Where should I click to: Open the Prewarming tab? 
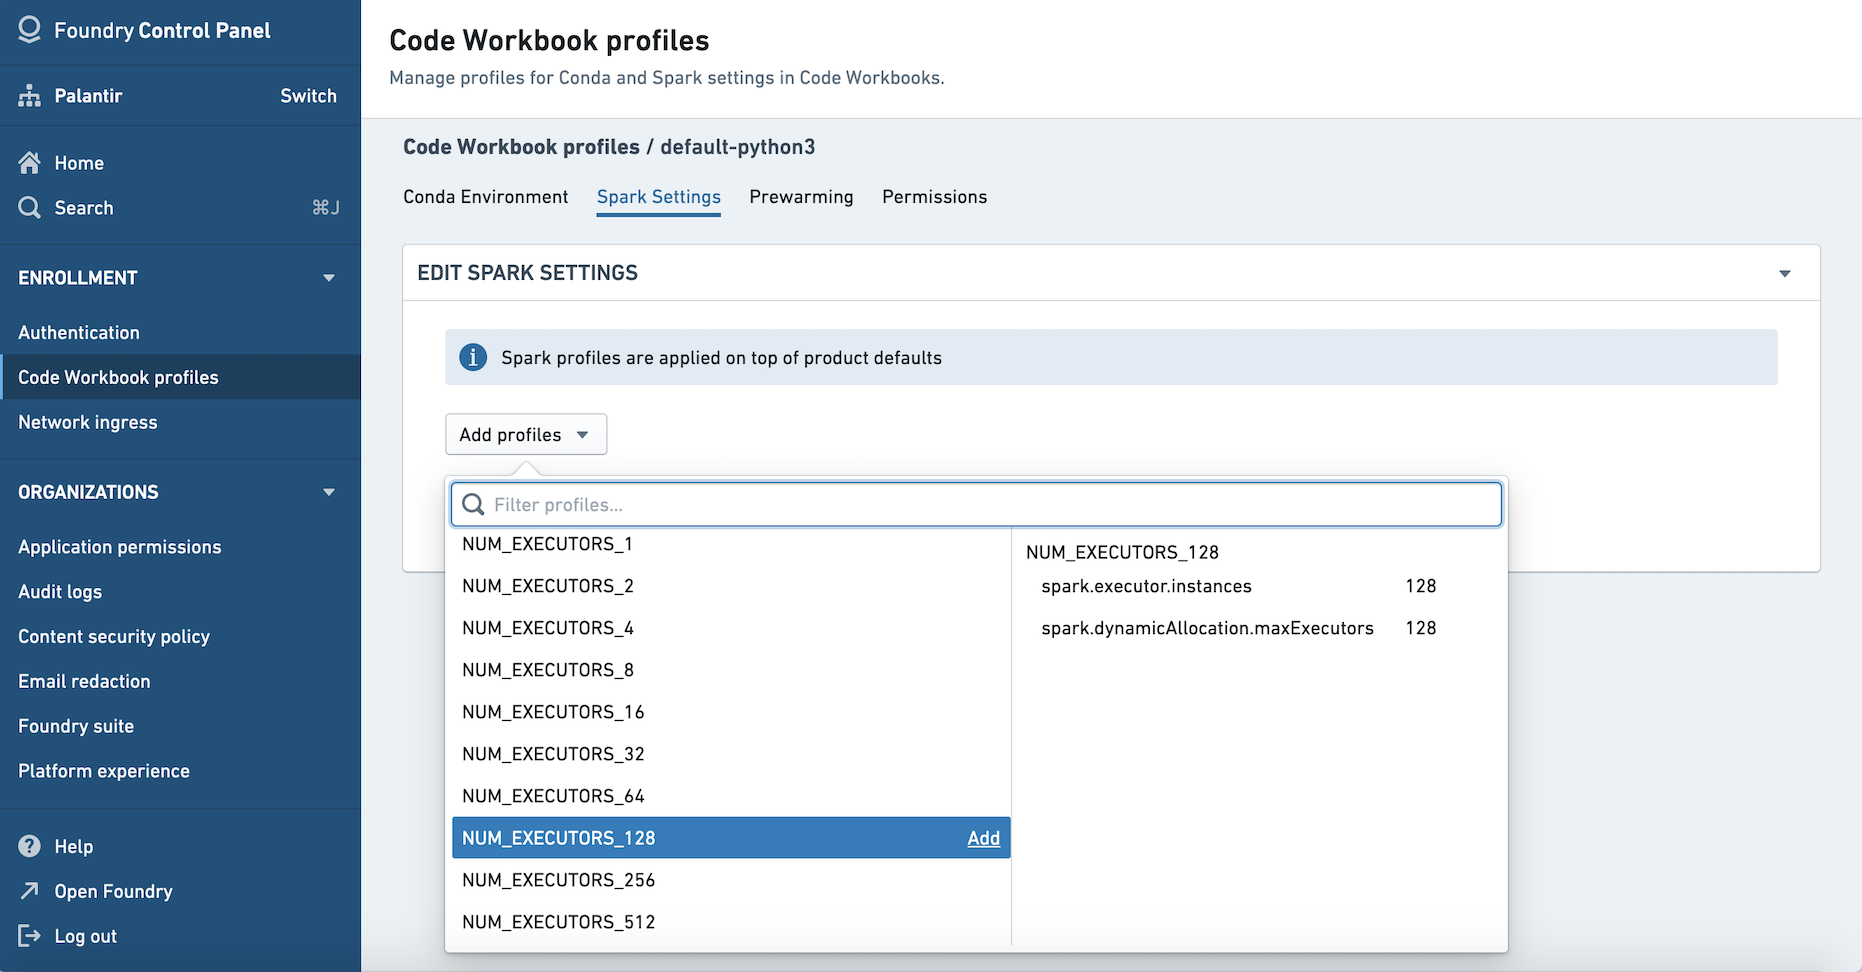coord(802,197)
